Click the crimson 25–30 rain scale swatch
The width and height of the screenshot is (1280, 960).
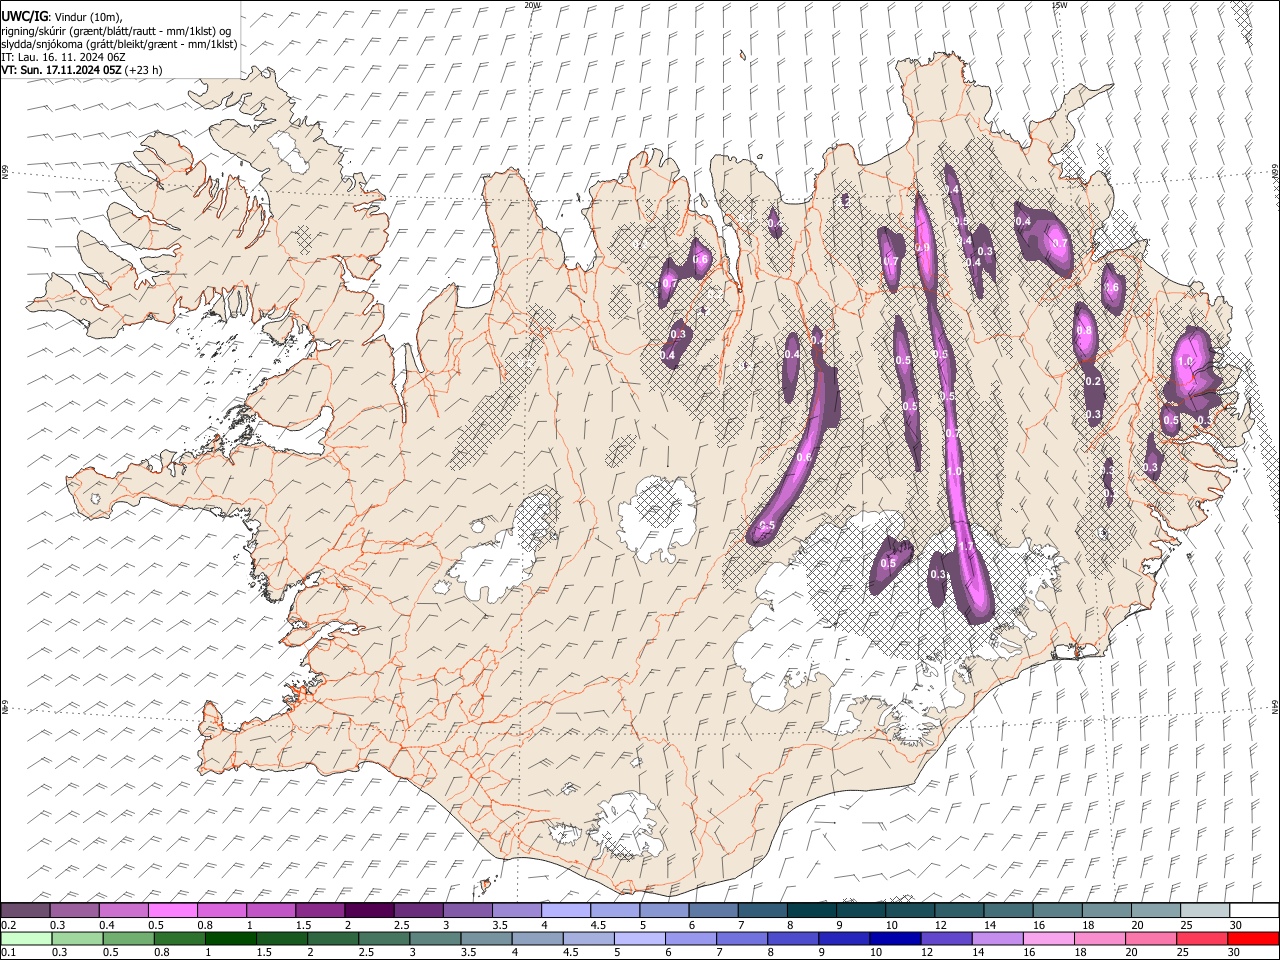(x=1202, y=938)
